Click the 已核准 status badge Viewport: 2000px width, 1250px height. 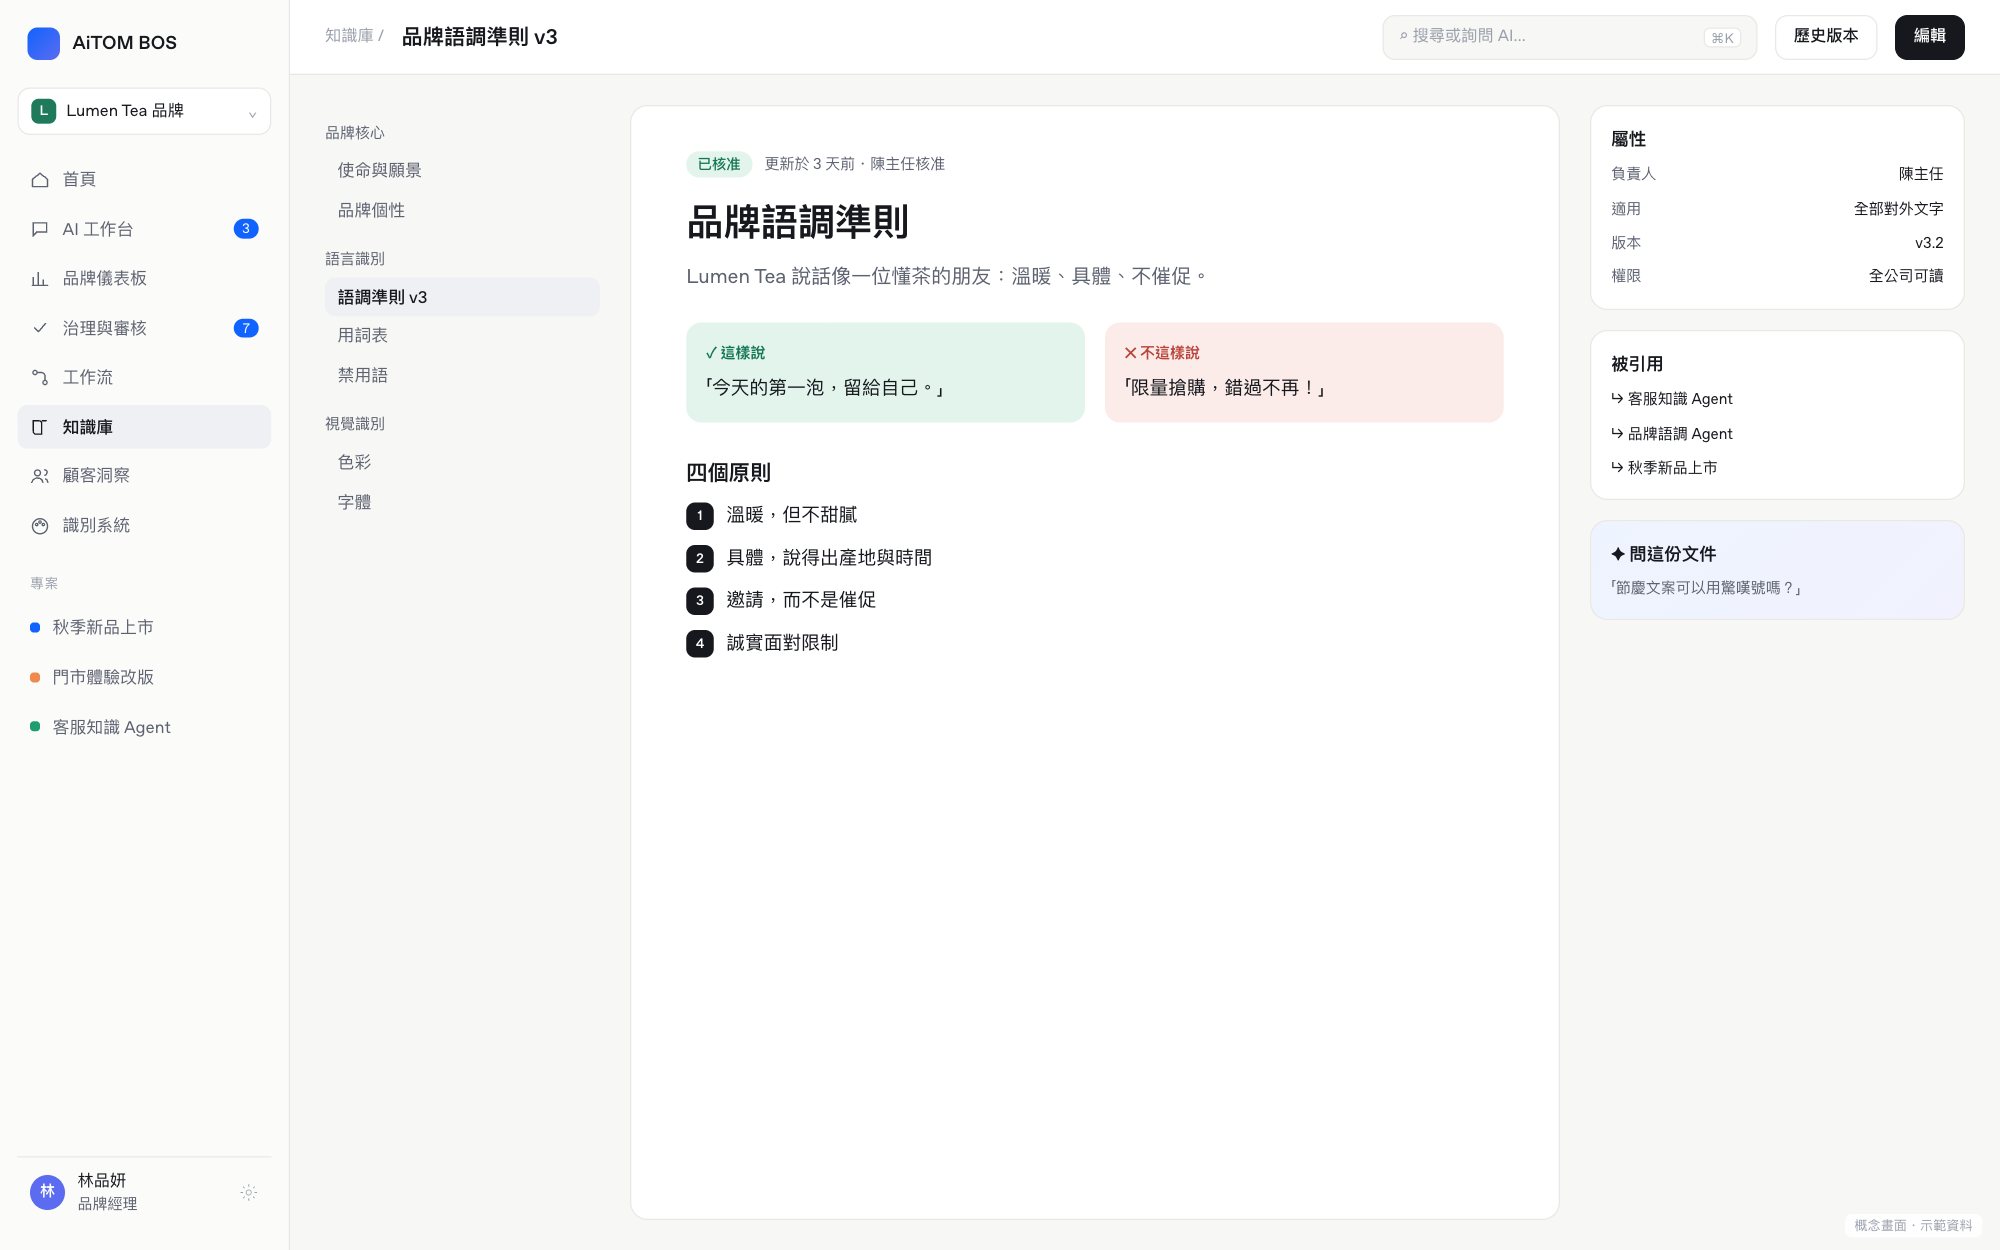[719, 164]
